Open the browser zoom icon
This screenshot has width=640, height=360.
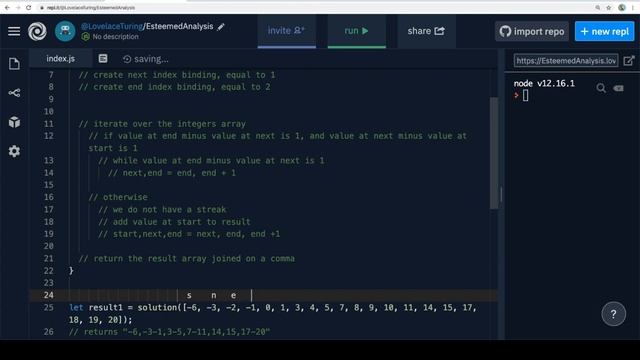click(x=598, y=7)
